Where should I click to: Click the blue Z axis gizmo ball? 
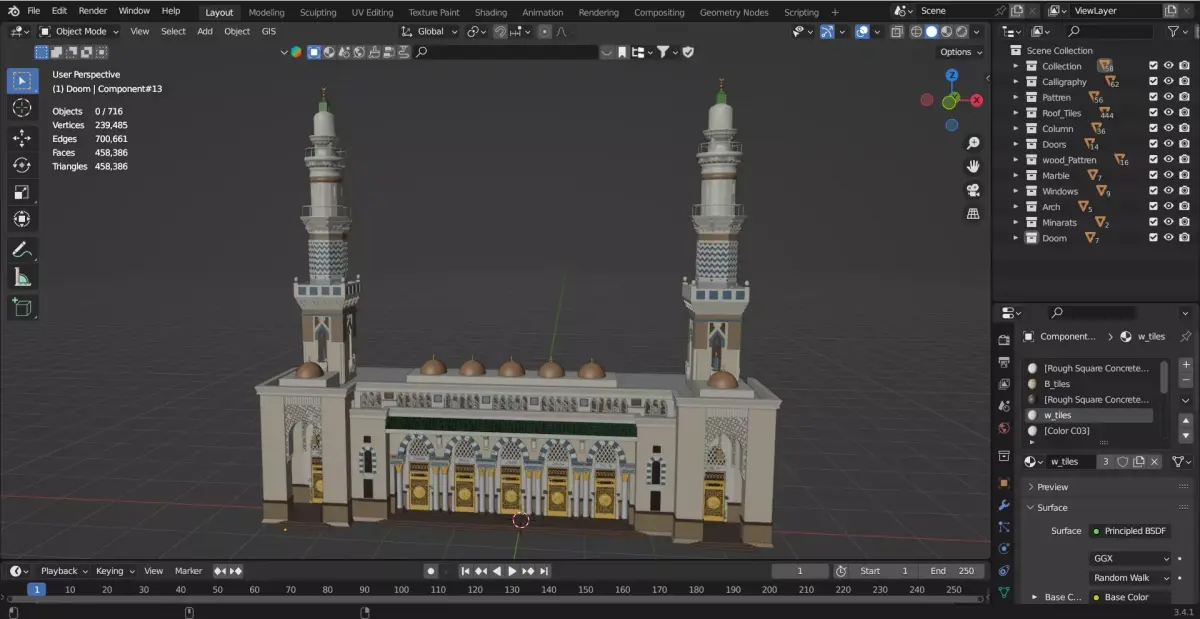[x=952, y=75]
